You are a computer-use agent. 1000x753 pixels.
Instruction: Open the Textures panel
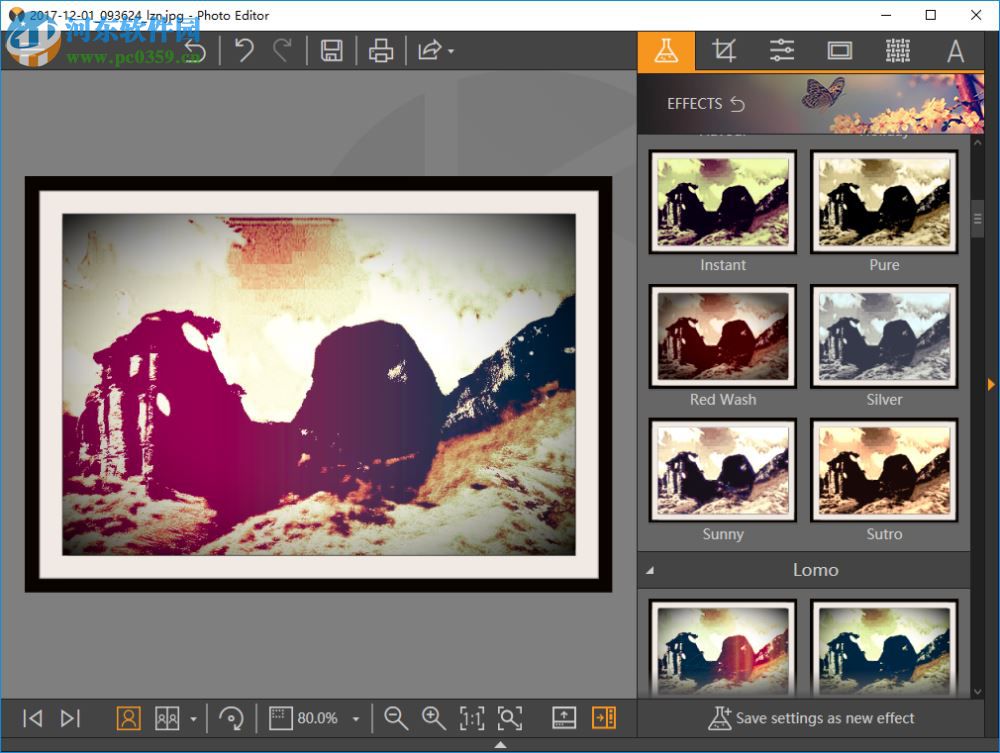coord(897,51)
